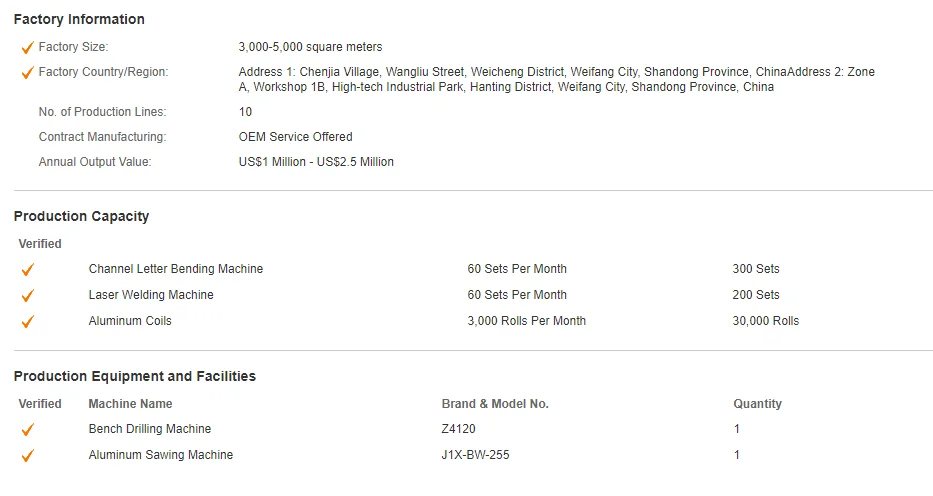This screenshot has width=933, height=496.
Task: Click the Production Capacity heading
Action: (x=81, y=216)
